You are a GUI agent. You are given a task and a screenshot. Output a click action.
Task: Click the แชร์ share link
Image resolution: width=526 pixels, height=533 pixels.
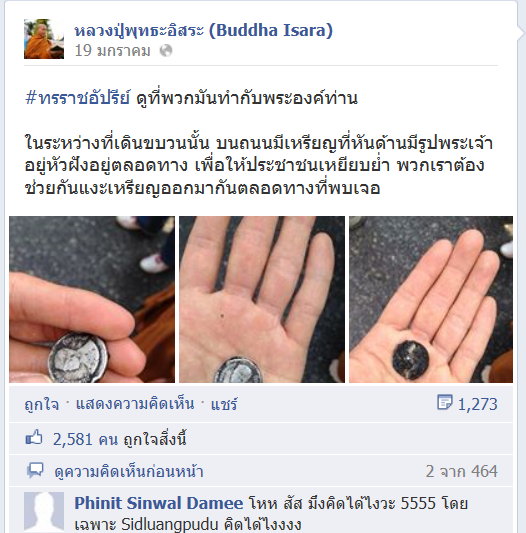pos(224,404)
